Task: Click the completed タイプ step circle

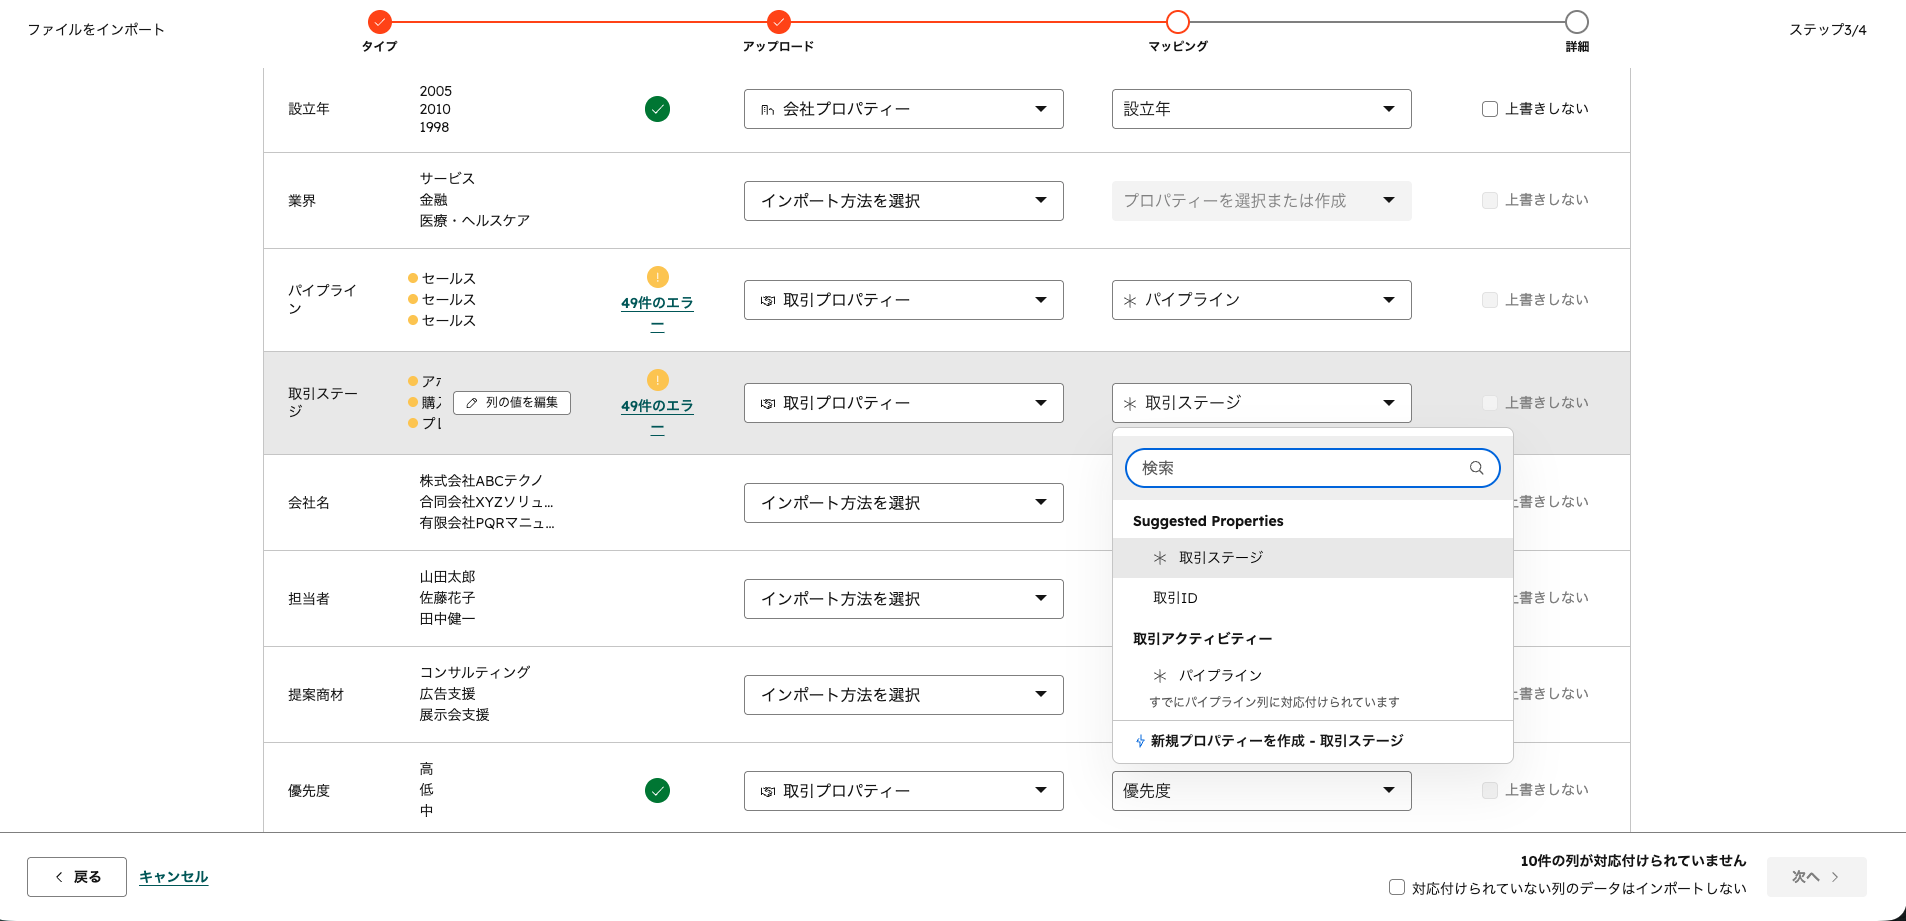Action: pos(379,22)
